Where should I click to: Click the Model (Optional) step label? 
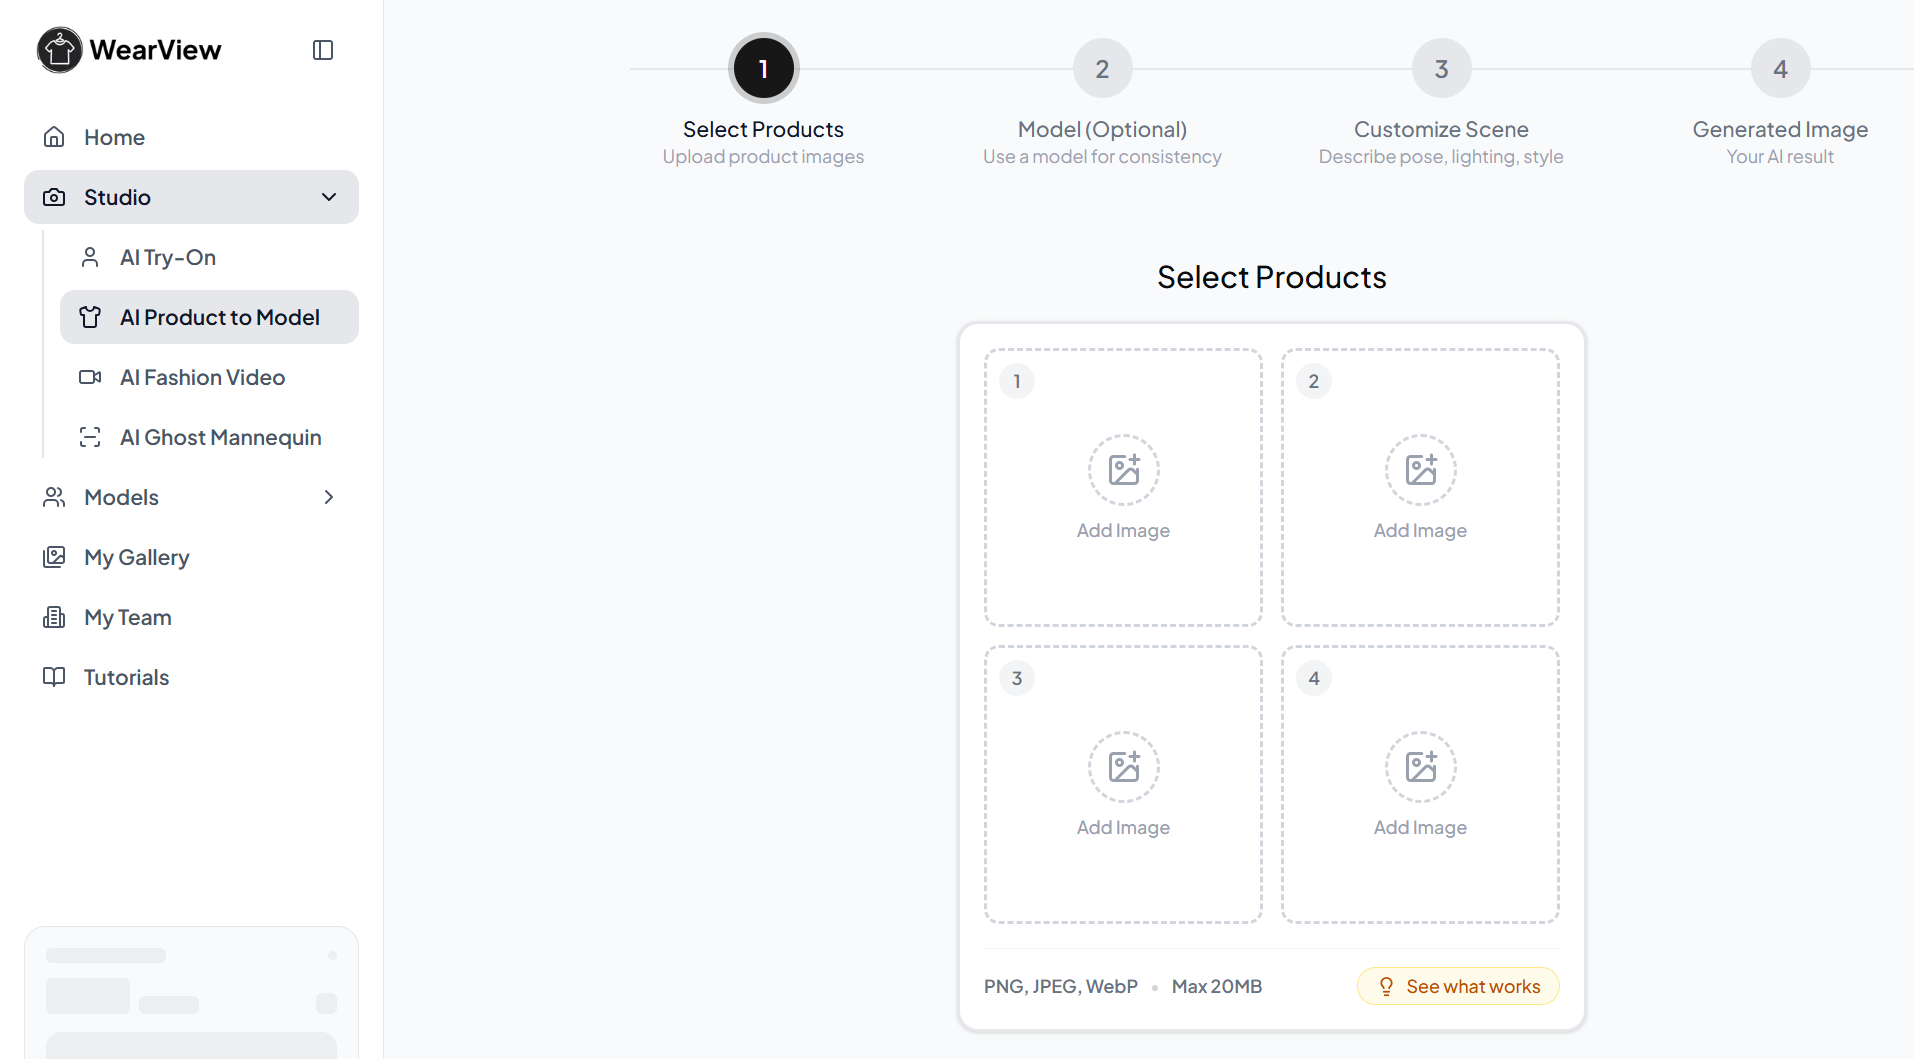click(1102, 129)
